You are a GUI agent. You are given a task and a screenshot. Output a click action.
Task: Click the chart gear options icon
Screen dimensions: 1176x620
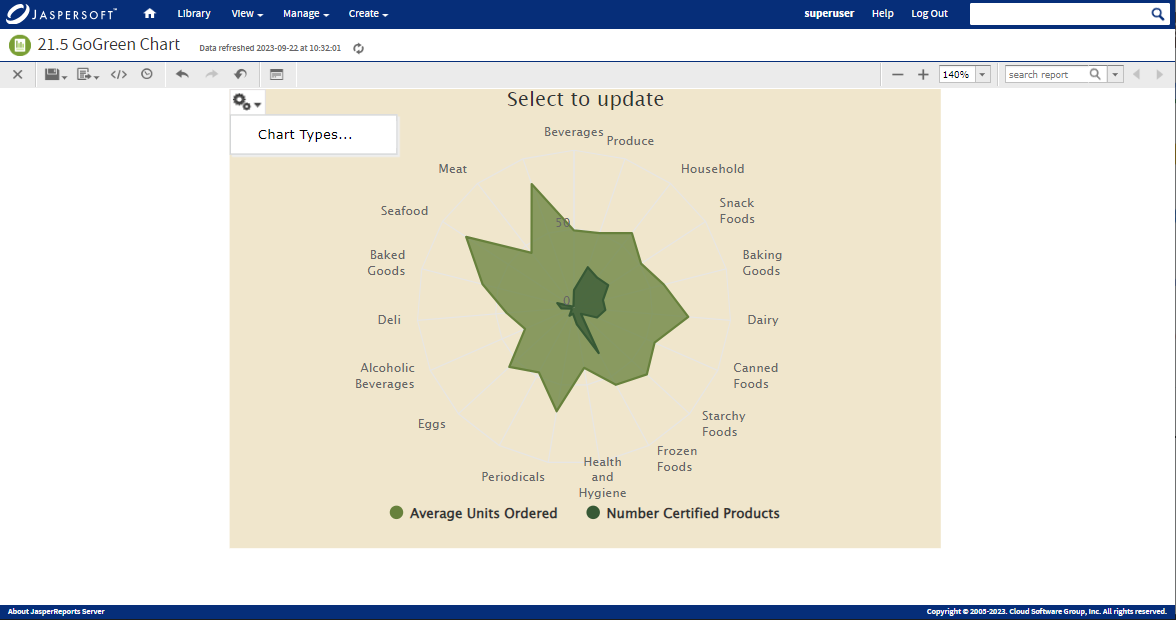pyautogui.click(x=247, y=102)
